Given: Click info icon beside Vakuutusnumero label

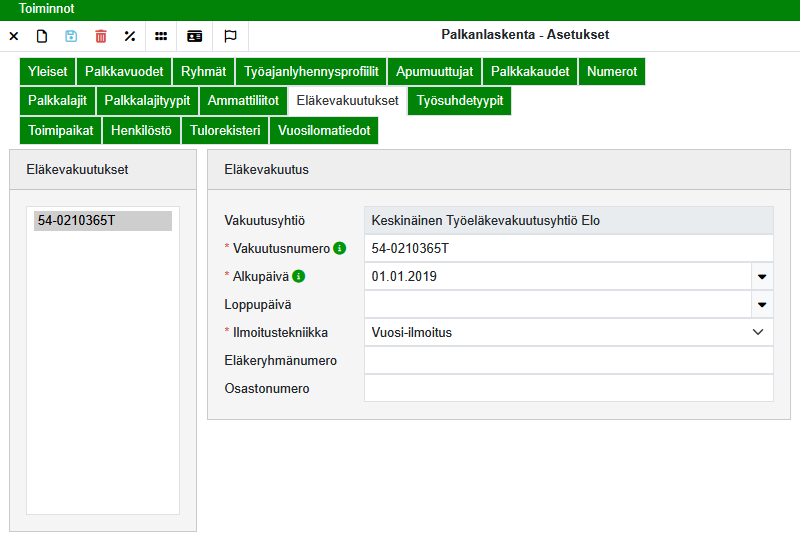Looking at the screenshot, I should coord(340,248).
